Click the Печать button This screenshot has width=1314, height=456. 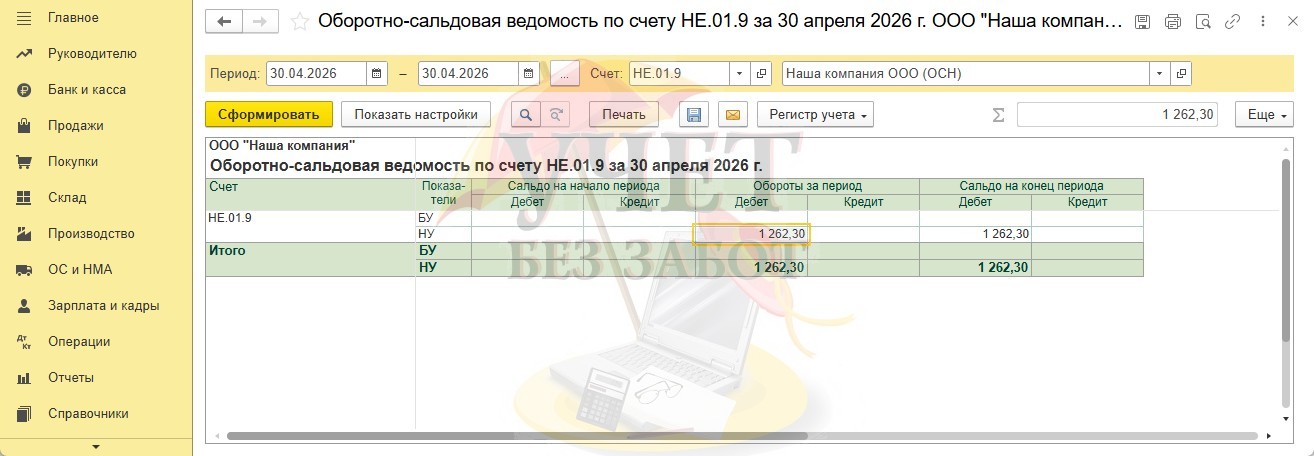(x=624, y=114)
